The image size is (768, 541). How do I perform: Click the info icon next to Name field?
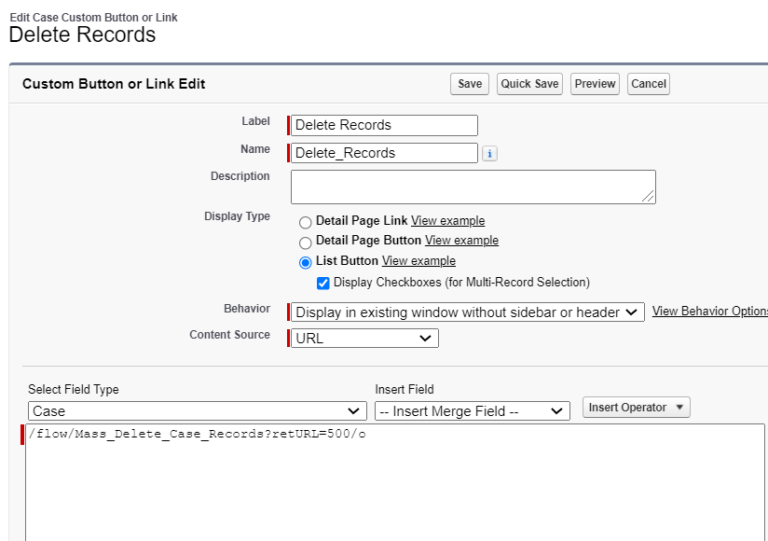point(489,154)
